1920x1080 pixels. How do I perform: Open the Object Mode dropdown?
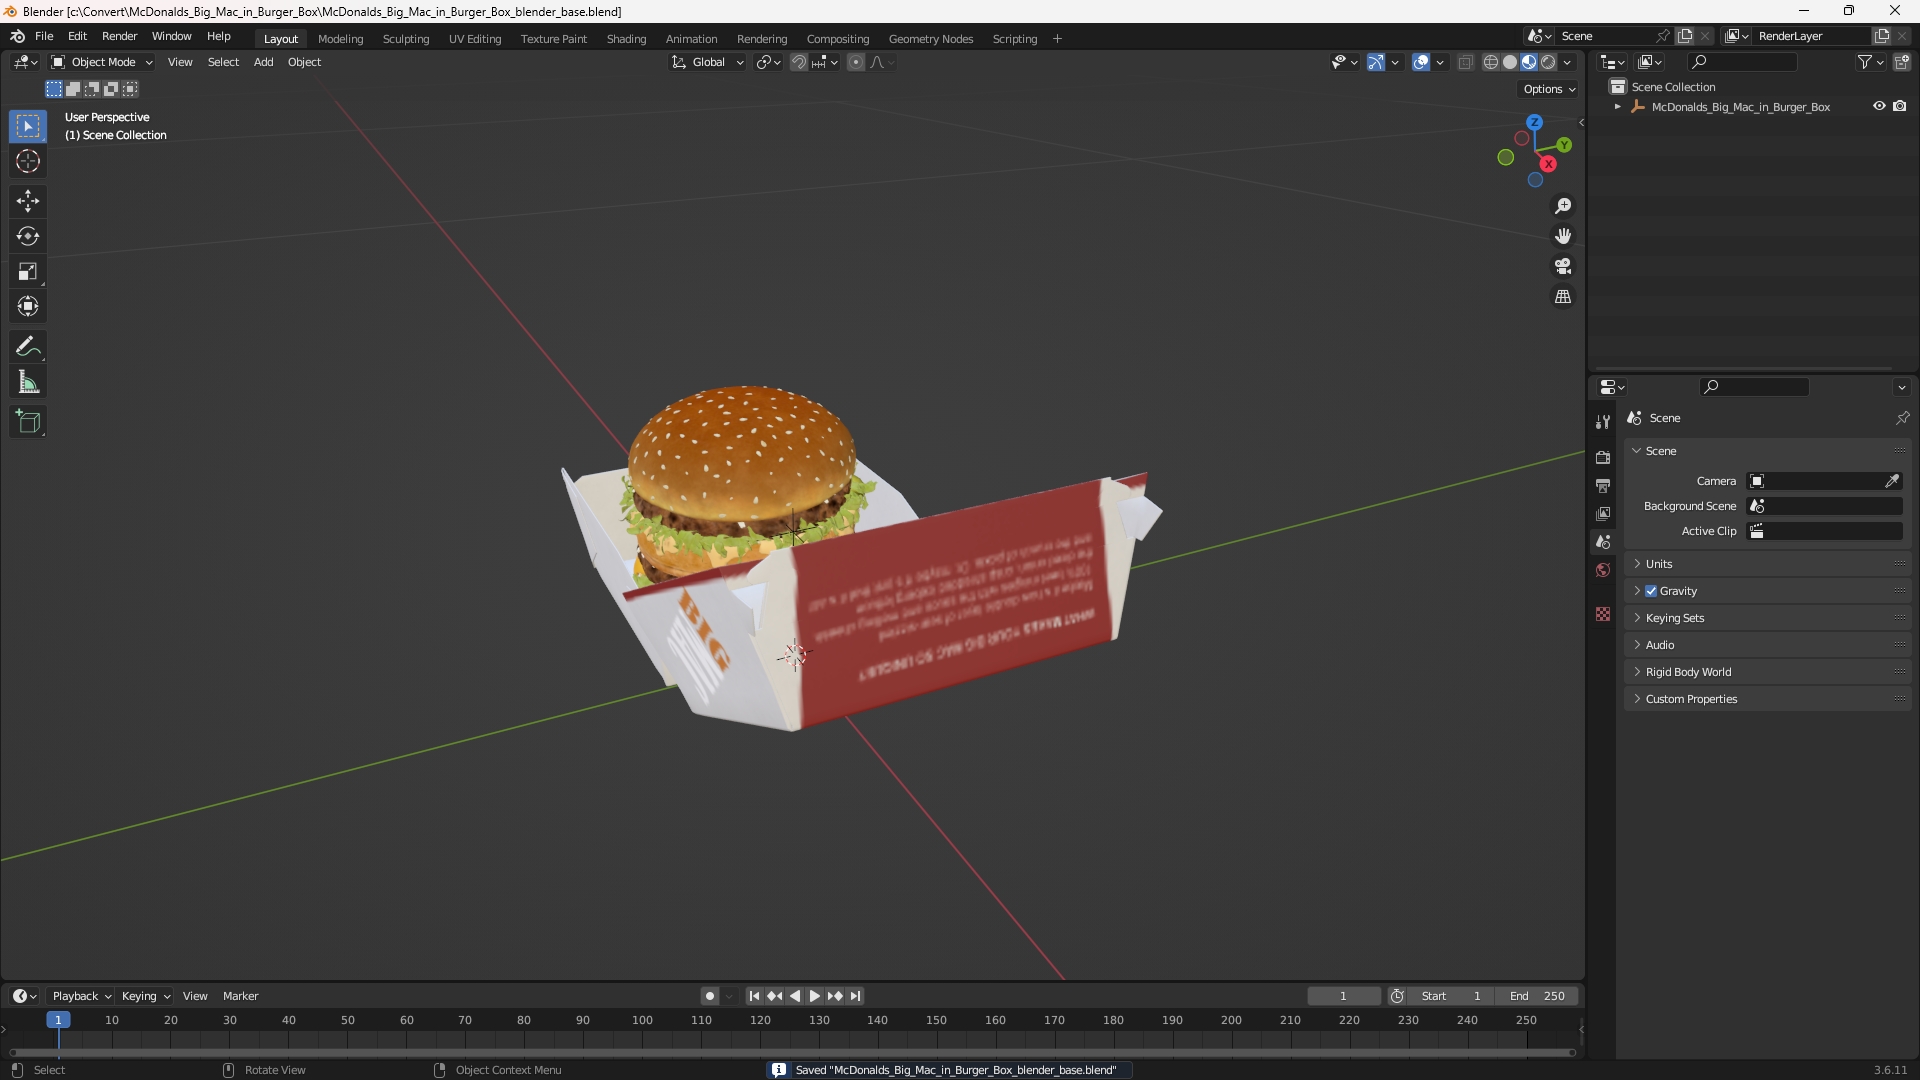(x=102, y=62)
